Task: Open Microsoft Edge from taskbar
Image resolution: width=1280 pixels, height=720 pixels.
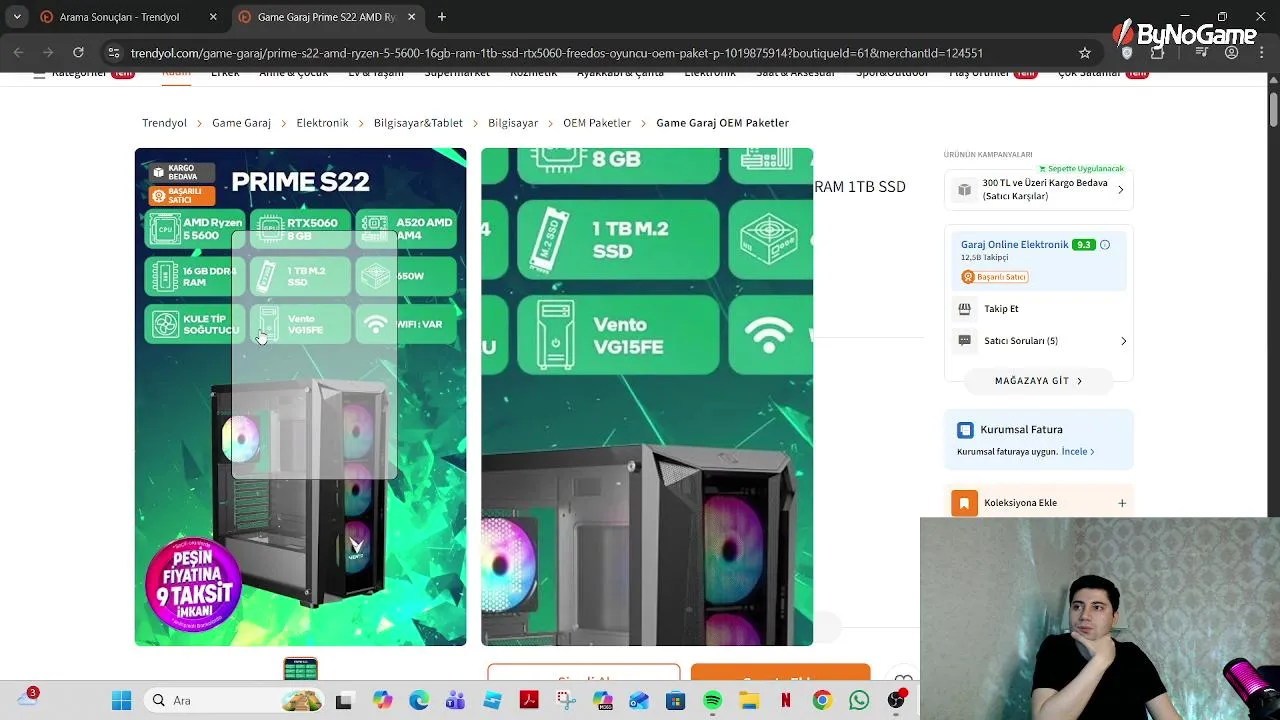Action: [419, 701]
